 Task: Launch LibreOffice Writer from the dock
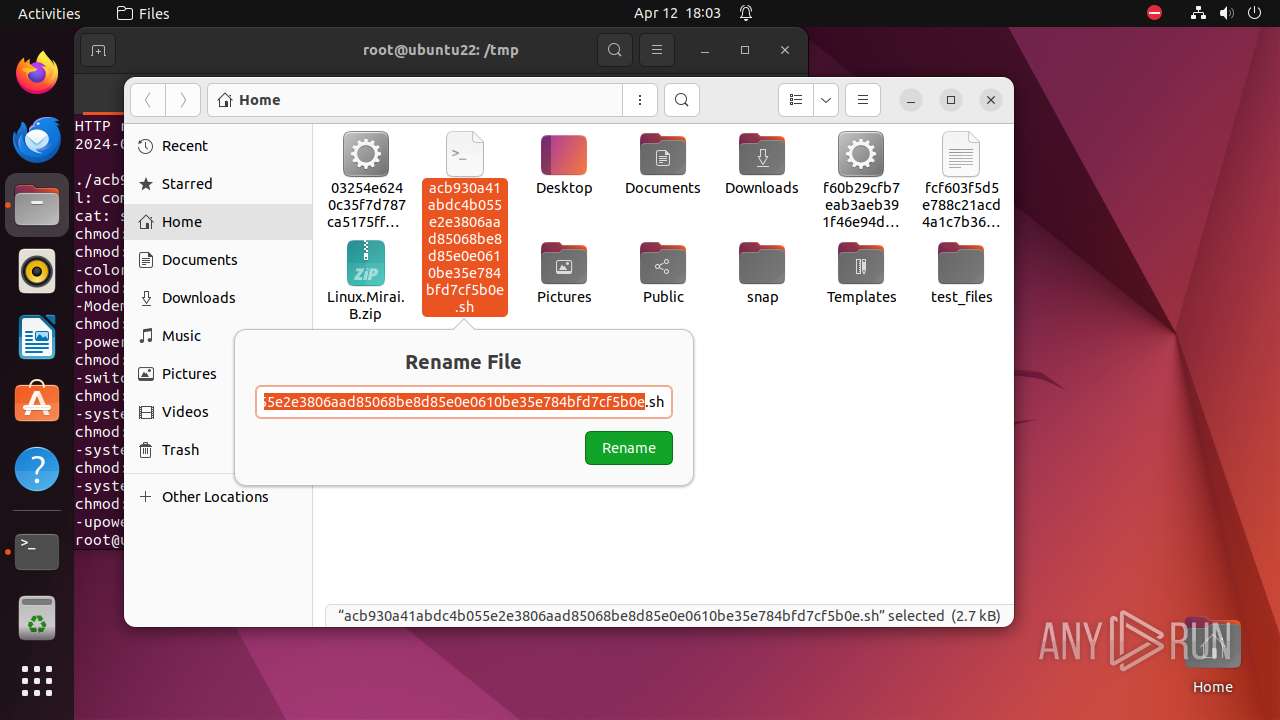tap(37, 337)
